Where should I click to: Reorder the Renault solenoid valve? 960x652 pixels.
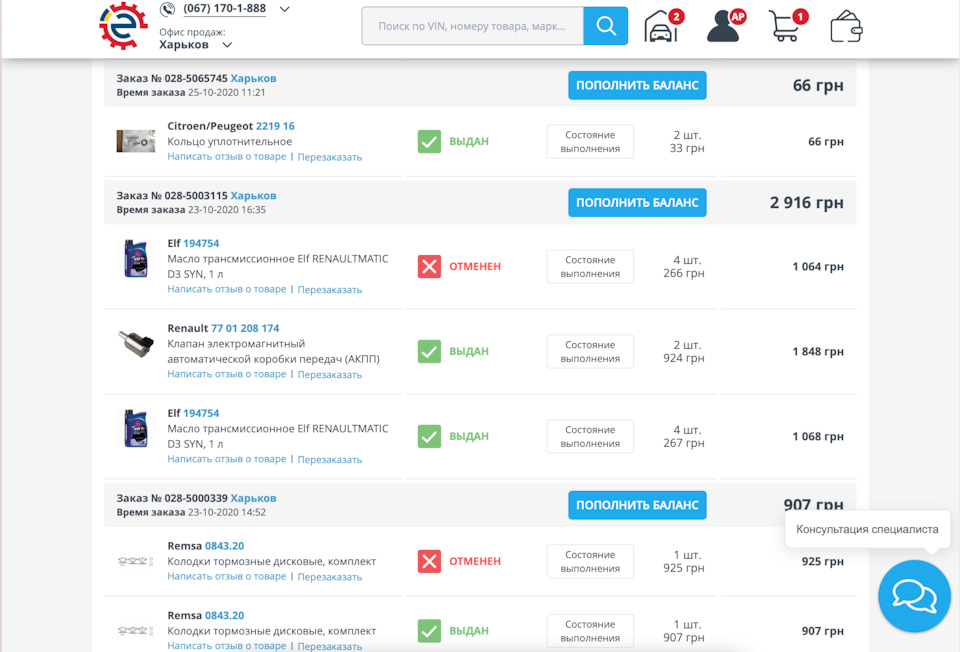pos(329,375)
